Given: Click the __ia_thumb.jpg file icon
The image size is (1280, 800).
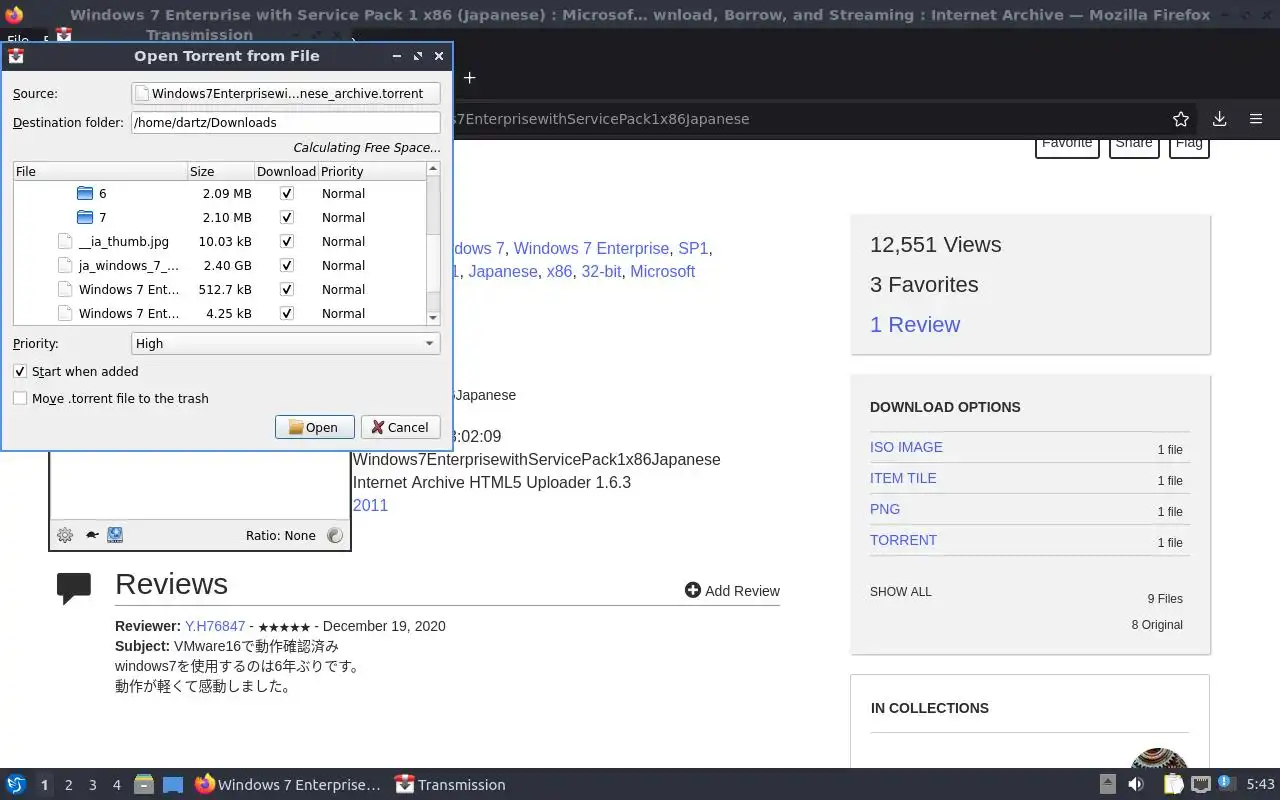Looking at the screenshot, I should pyautogui.click(x=65, y=241).
